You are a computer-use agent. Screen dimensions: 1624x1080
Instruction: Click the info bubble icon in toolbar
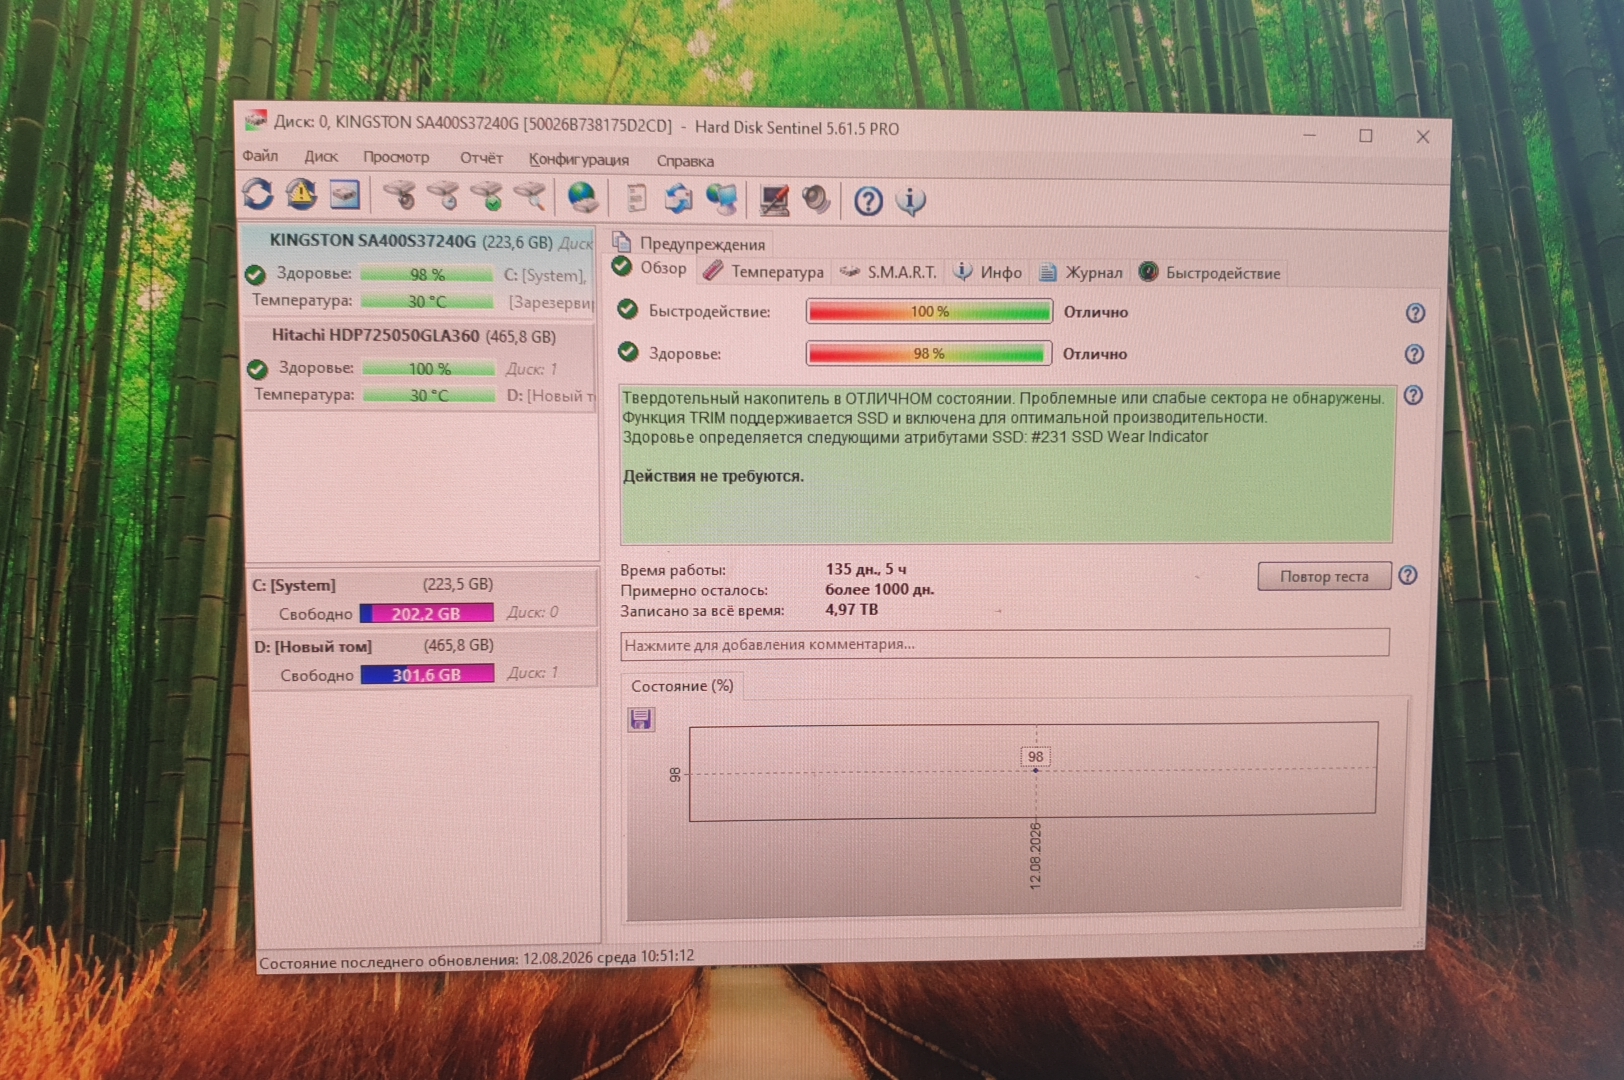[910, 201]
